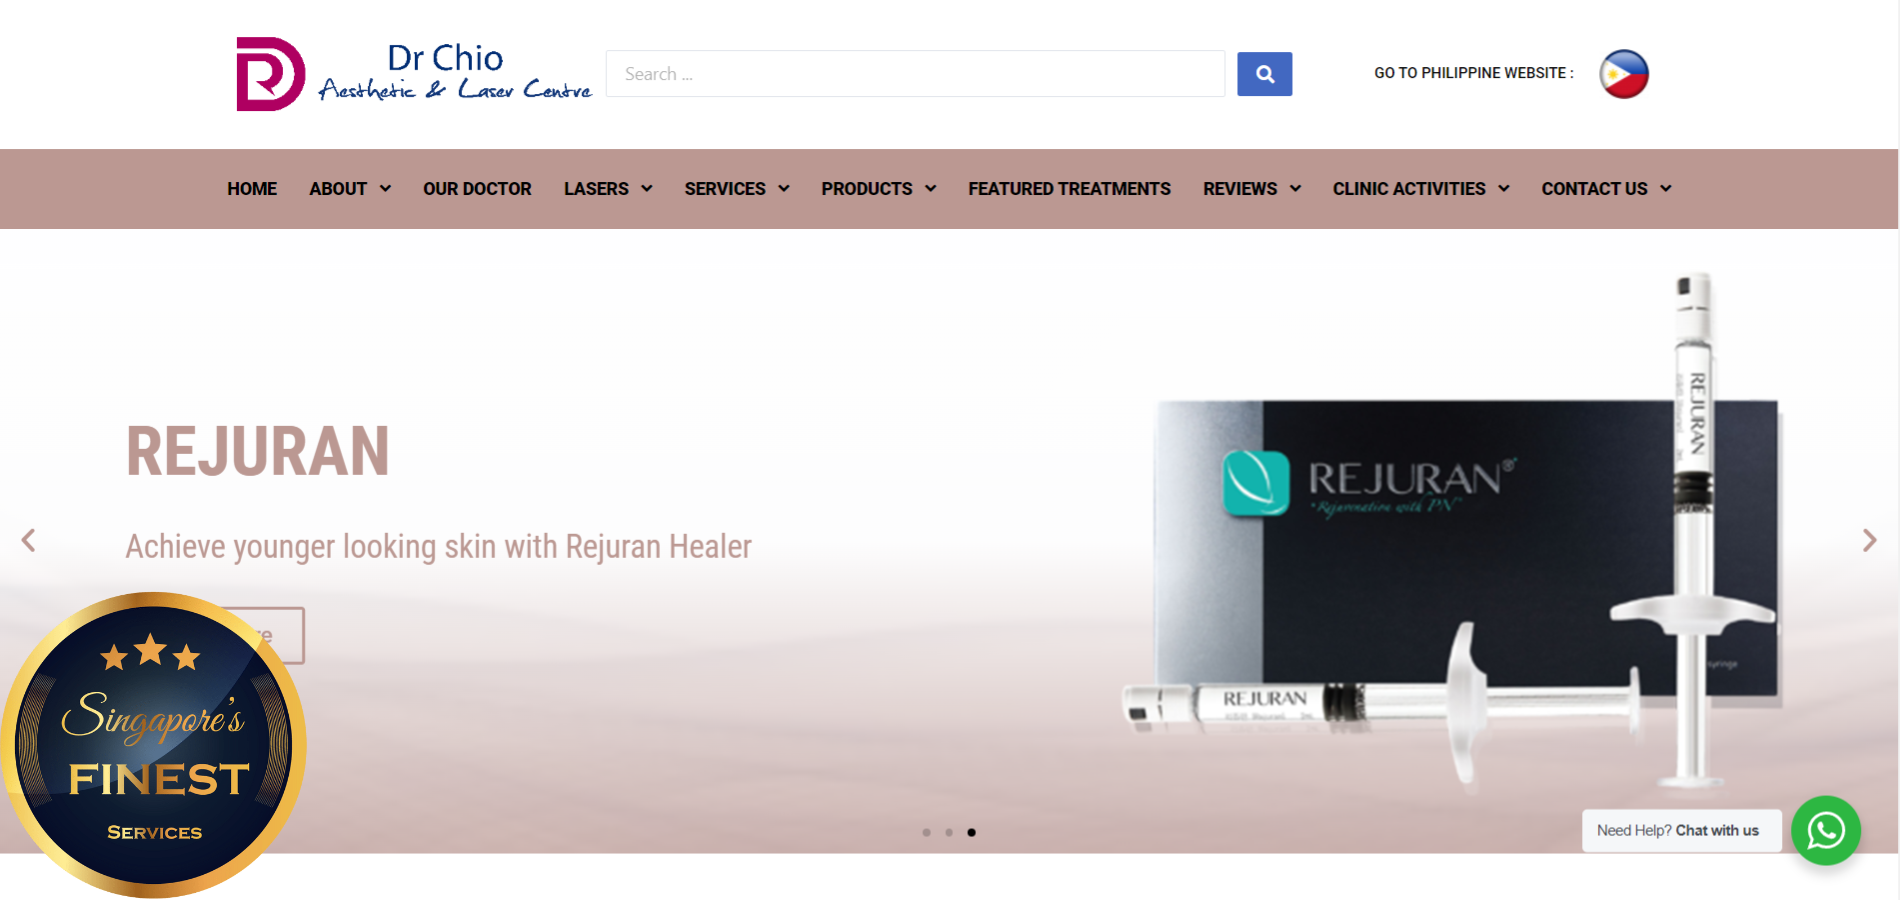
Task: Click the Dr Chio clinic logo
Action: pos(413,74)
